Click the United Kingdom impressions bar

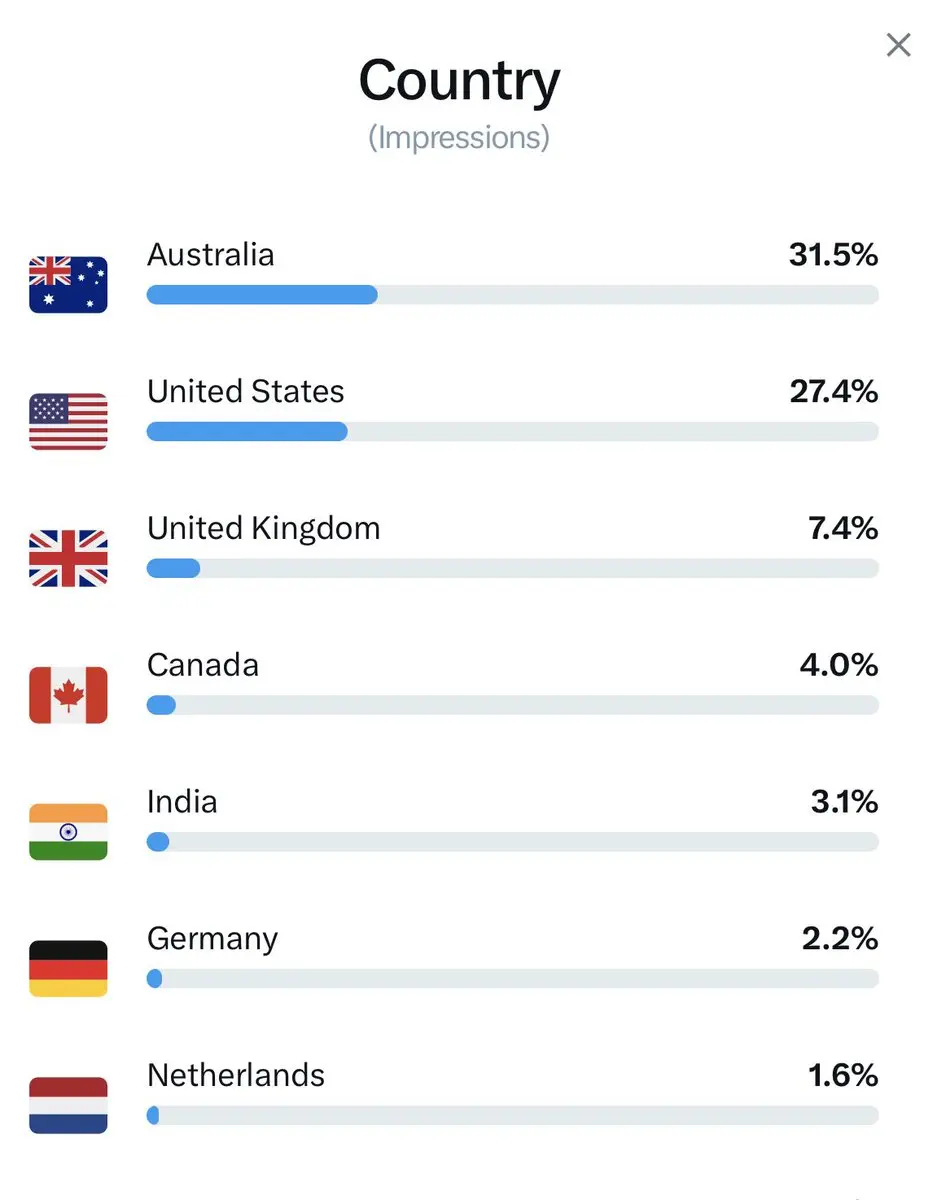click(x=512, y=568)
